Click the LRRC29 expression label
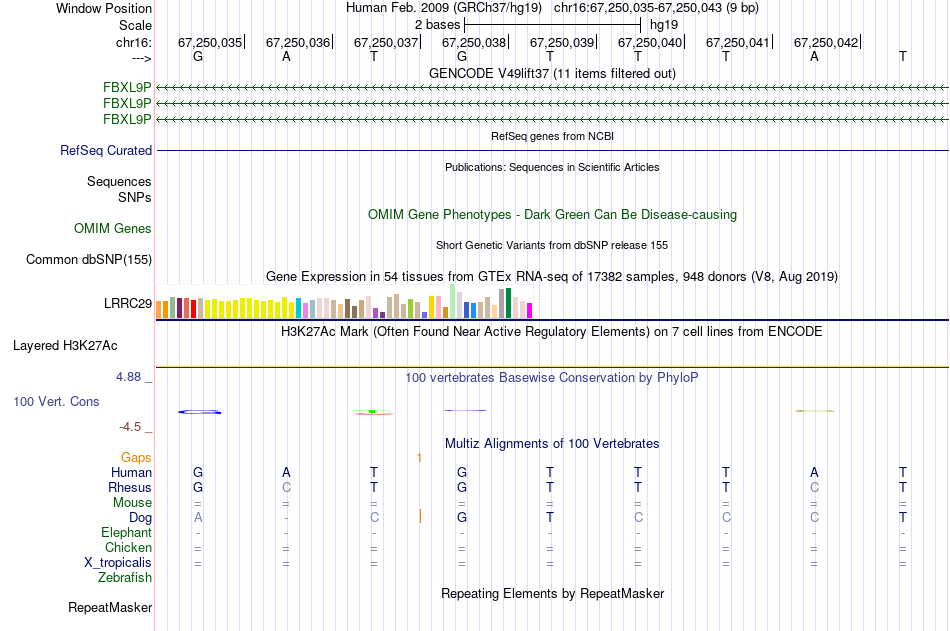This screenshot has width=950, height=631. [x=128, y=304]
